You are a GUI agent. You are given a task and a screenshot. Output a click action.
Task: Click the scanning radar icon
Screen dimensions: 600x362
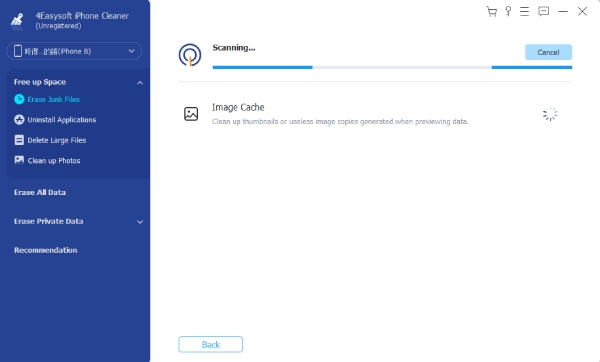[190, 55]
